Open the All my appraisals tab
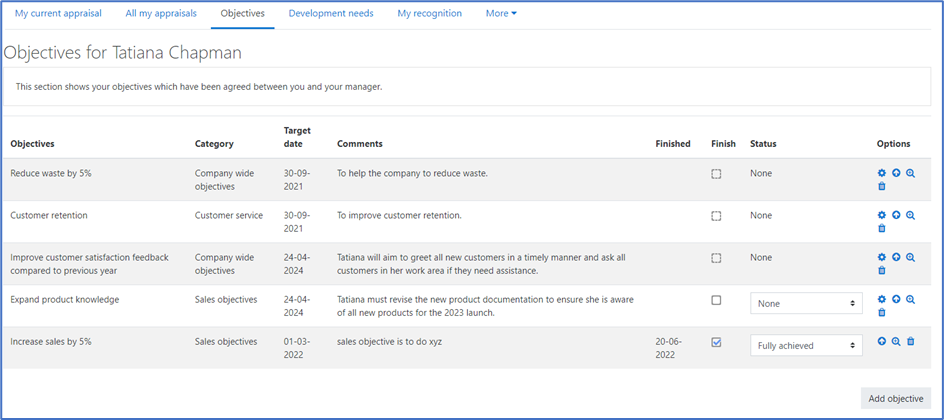 tap(161, 13)
